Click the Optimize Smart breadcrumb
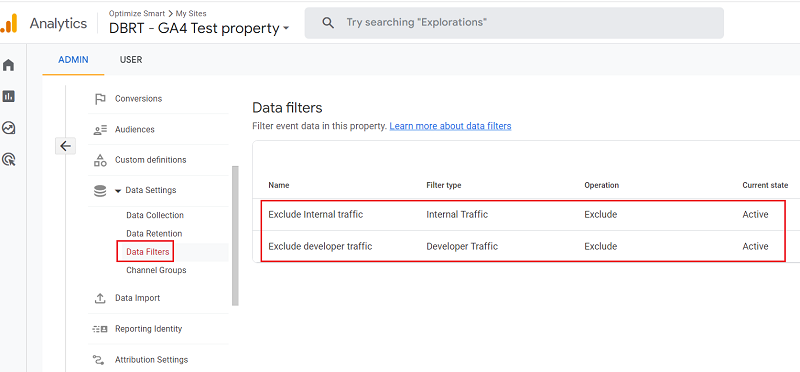 (x=136, y=14)
